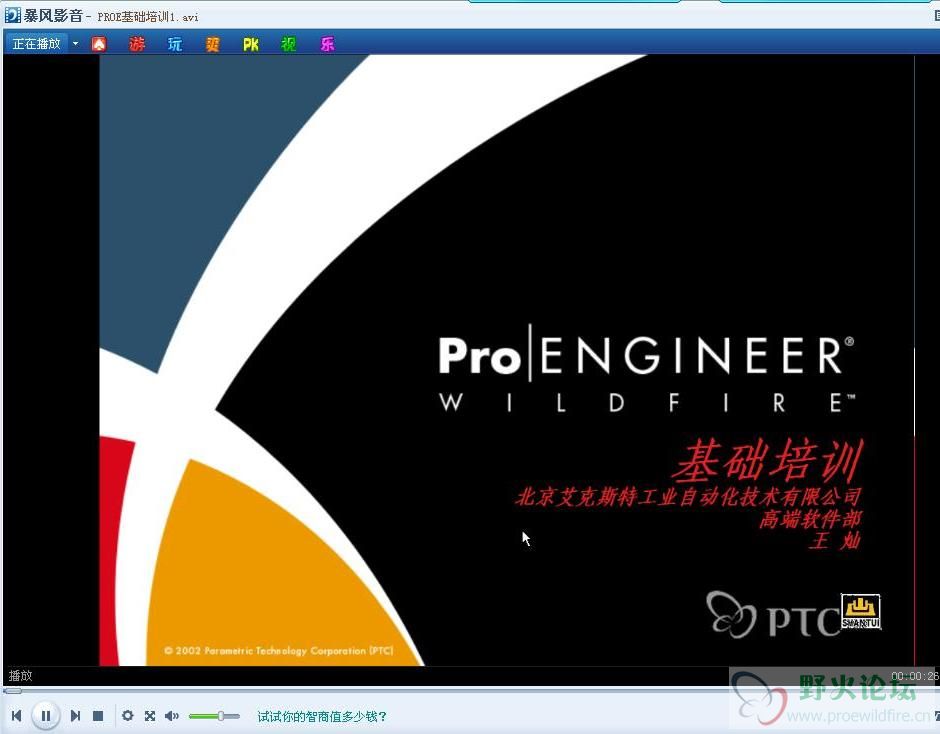The height and width of the screenshot is (734, 940).
Task: Open the 试试你的智商值多少钱 link
Action: click(x=322, y=716)
